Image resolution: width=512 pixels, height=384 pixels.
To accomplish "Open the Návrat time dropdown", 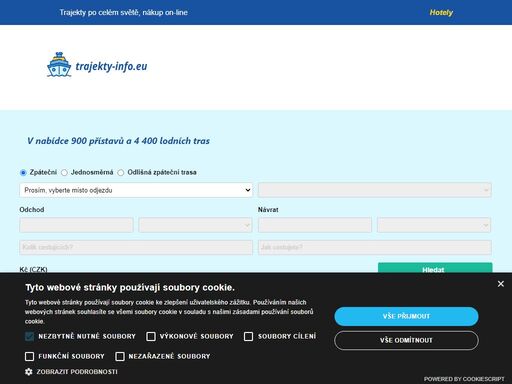I will tap(434, 225).
